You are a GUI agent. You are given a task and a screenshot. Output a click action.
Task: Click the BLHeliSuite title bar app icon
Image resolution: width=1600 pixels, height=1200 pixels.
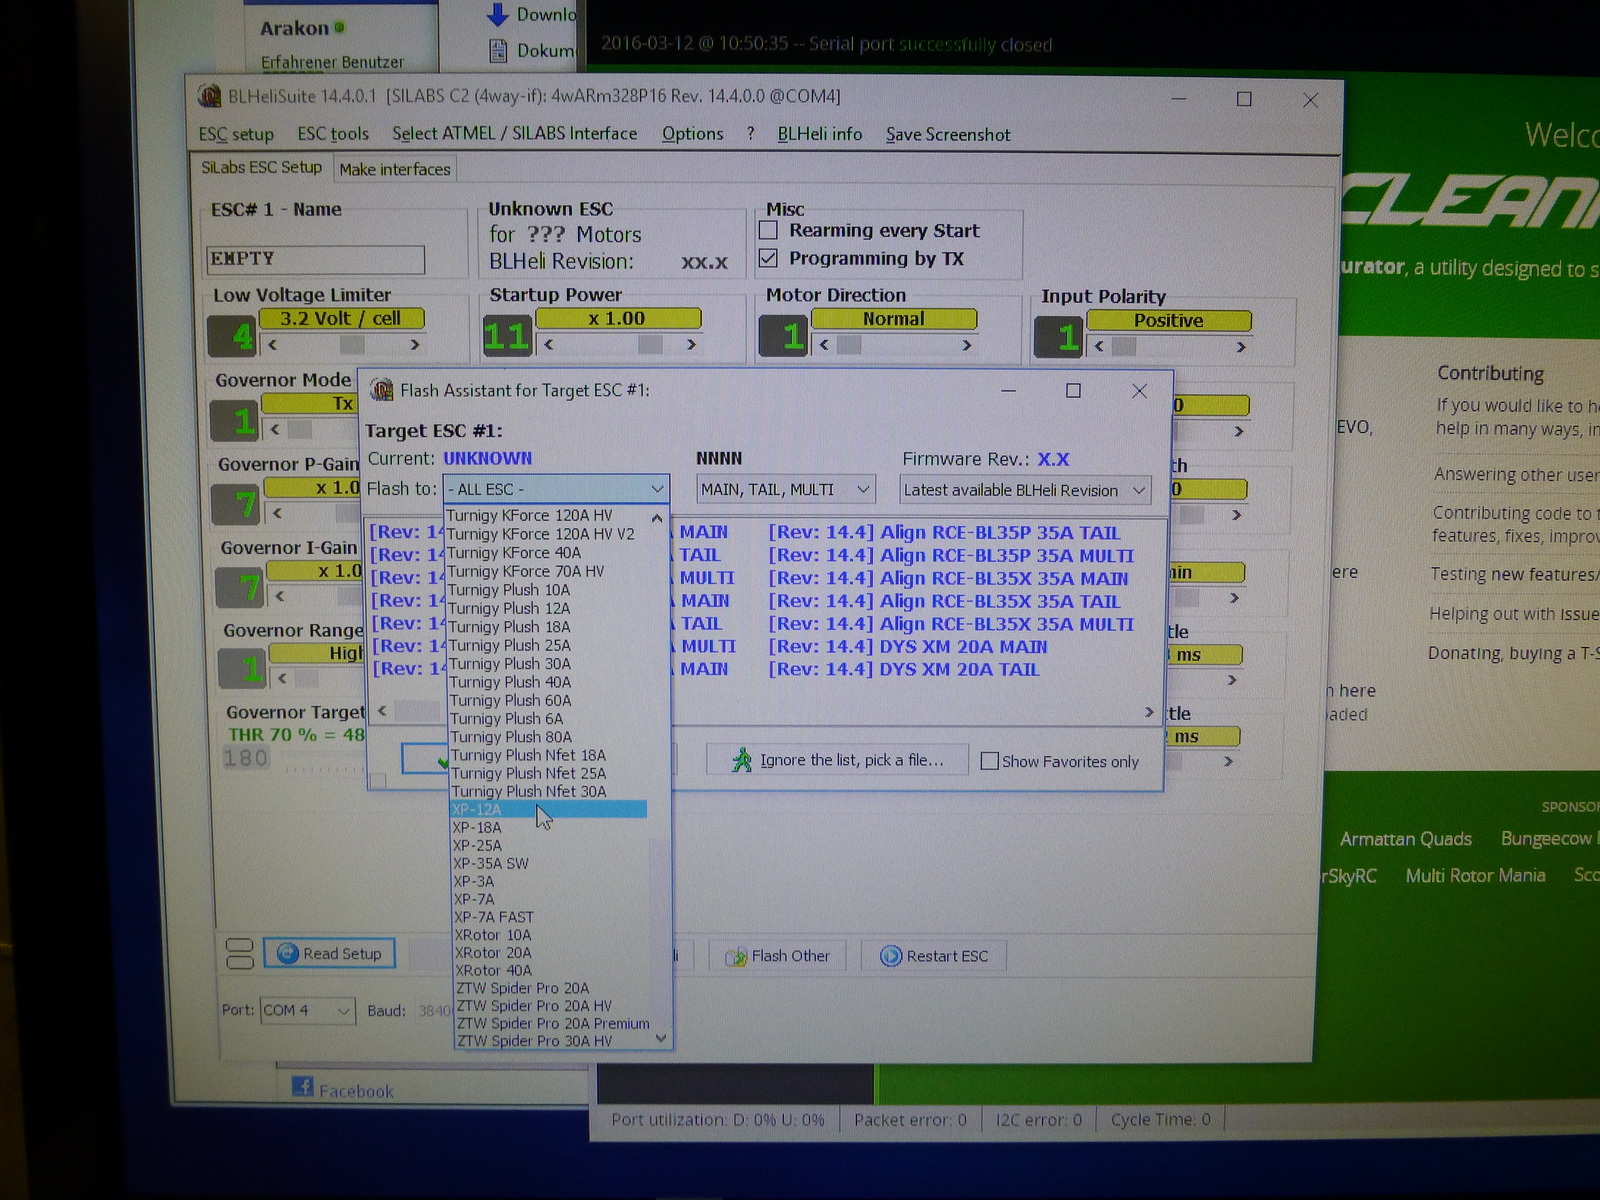click(209, 96)
